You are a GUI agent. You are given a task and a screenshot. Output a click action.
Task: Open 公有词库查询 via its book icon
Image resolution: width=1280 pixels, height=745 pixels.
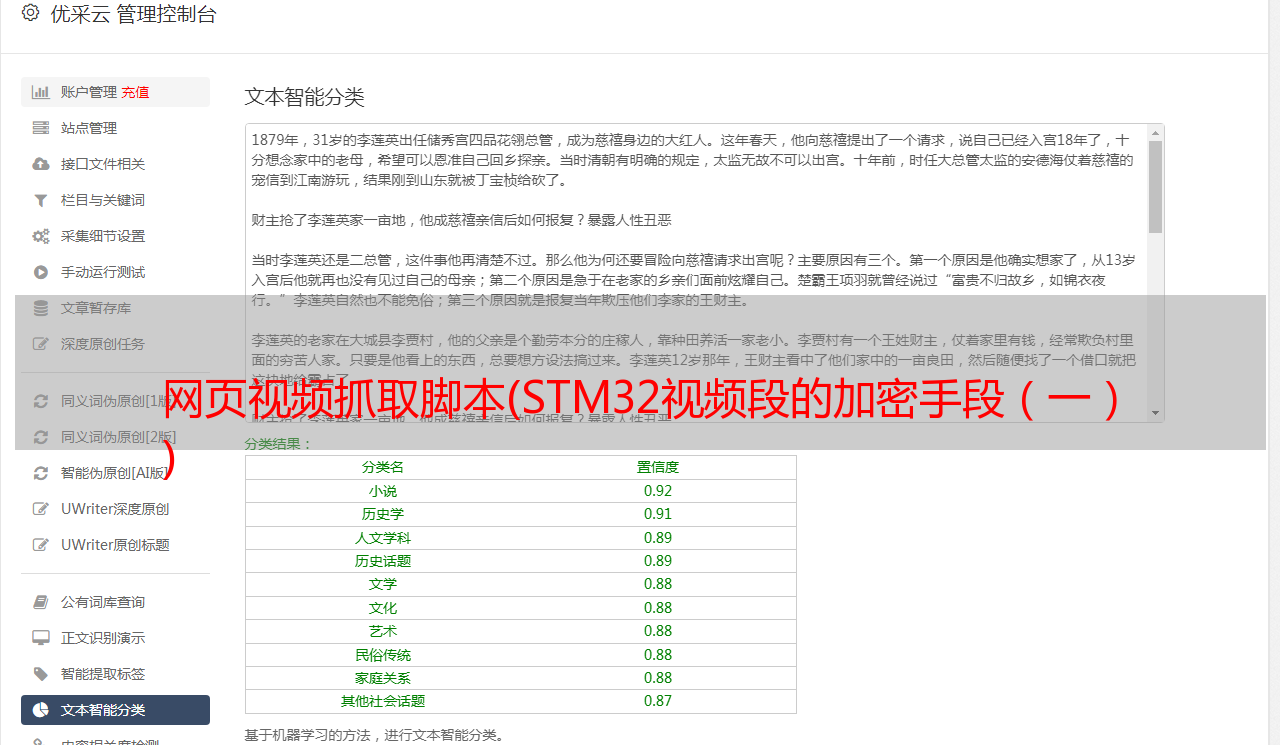[41, 602]
